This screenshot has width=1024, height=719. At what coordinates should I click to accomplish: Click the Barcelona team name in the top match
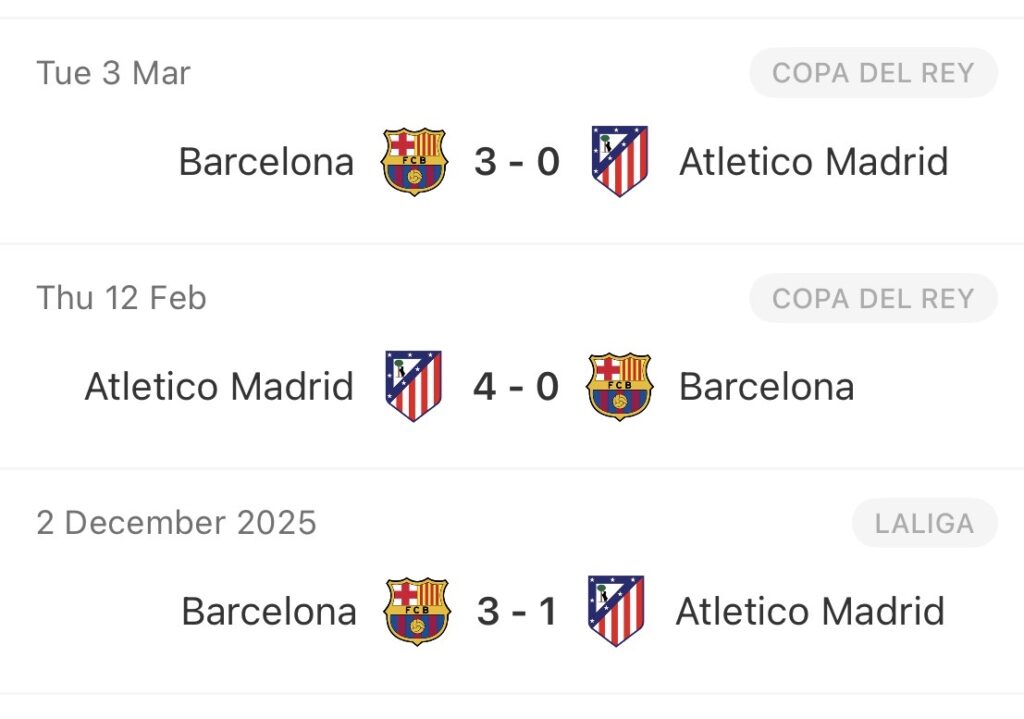click(x=265, y=160)
